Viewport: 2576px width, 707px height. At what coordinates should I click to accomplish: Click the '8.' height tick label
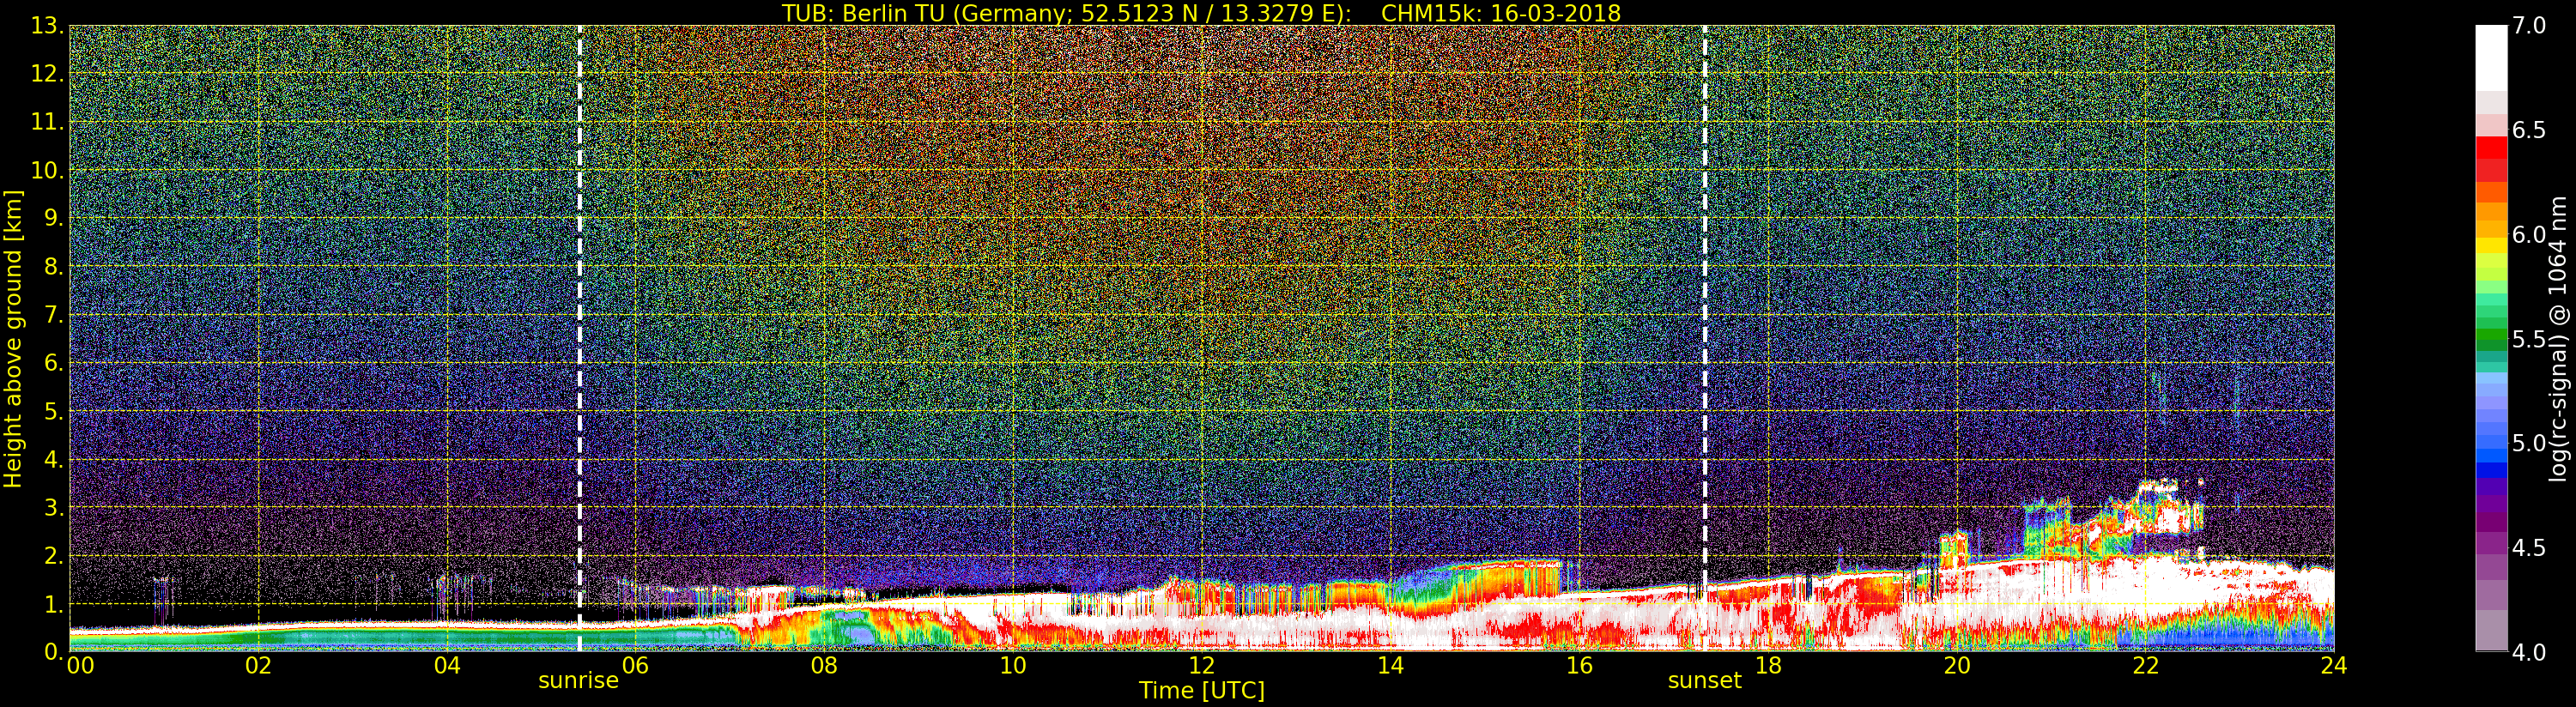click(54, 267)
